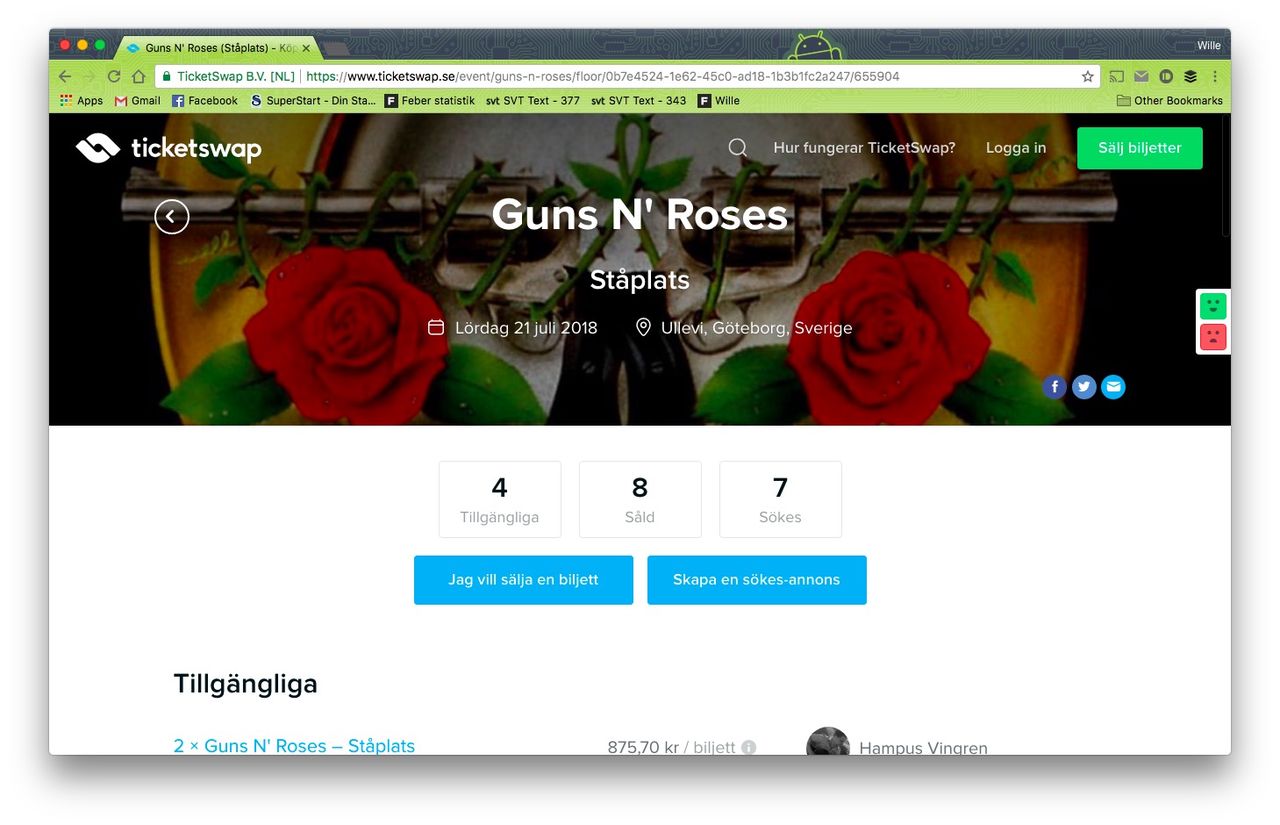Reload the page with the refresh icon
1280x825 pixels.
coord(114,76)
